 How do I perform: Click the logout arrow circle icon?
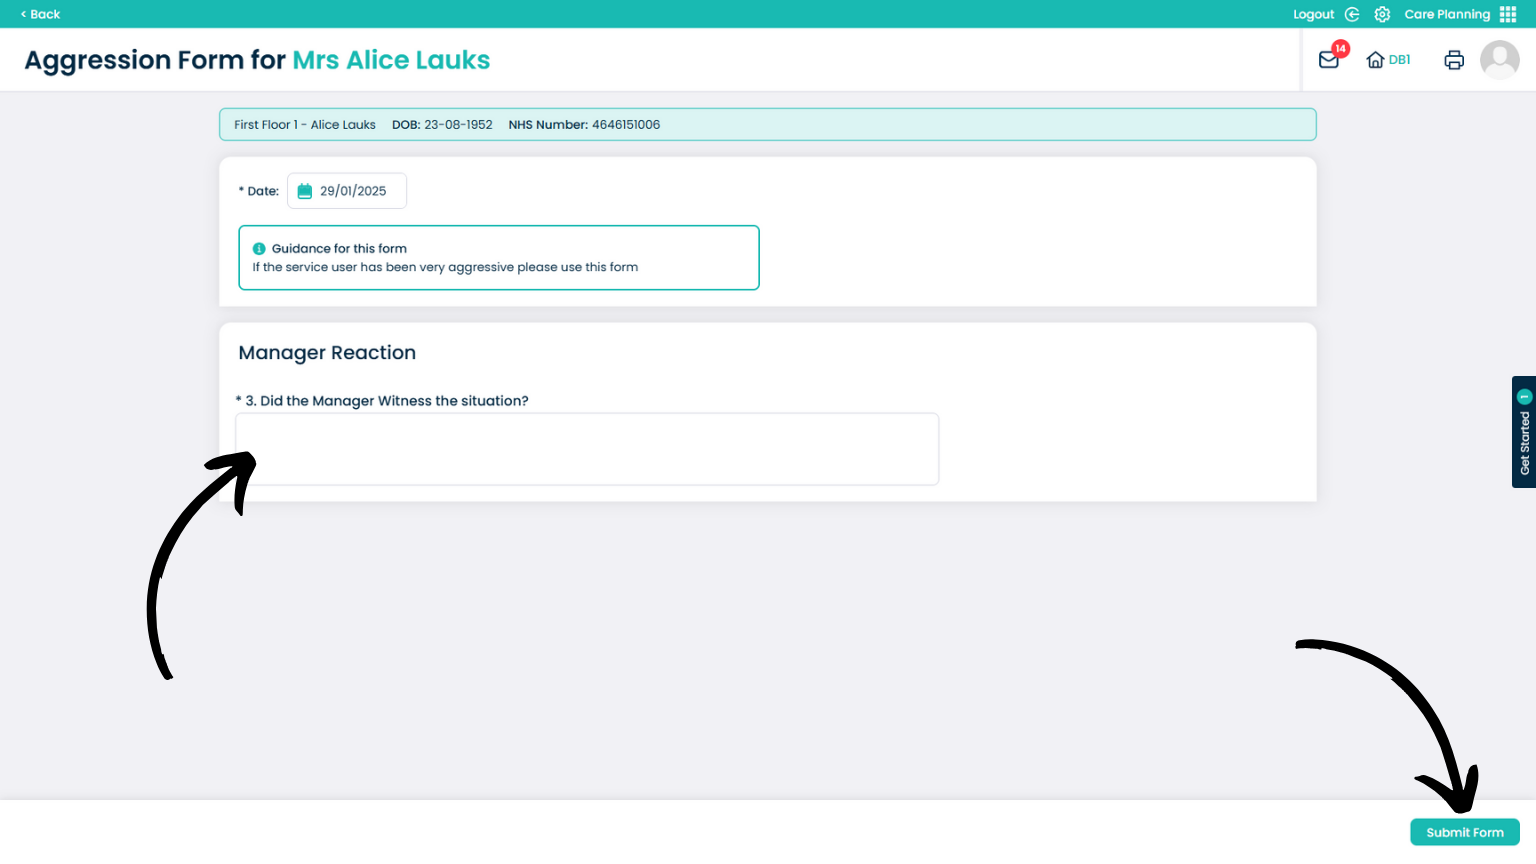click(x=1351, y=14)
